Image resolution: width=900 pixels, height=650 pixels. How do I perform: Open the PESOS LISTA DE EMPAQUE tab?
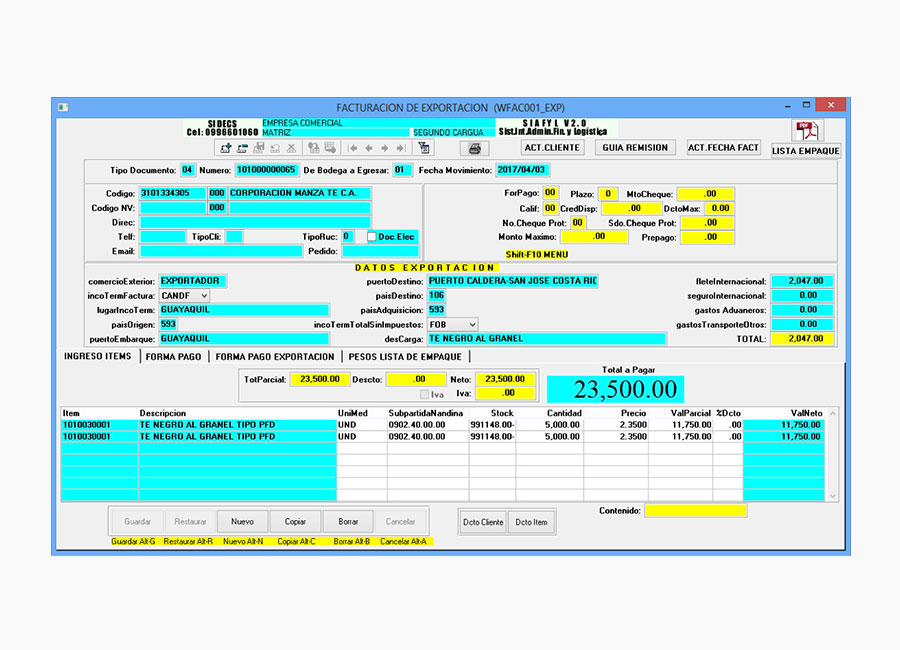click(x=405, y=357)
